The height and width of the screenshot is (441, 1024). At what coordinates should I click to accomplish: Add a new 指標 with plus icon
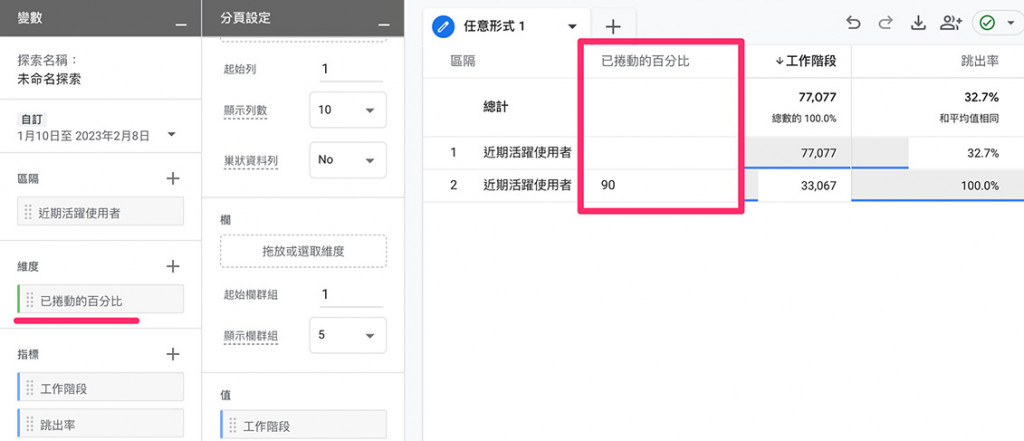(172, 354)
